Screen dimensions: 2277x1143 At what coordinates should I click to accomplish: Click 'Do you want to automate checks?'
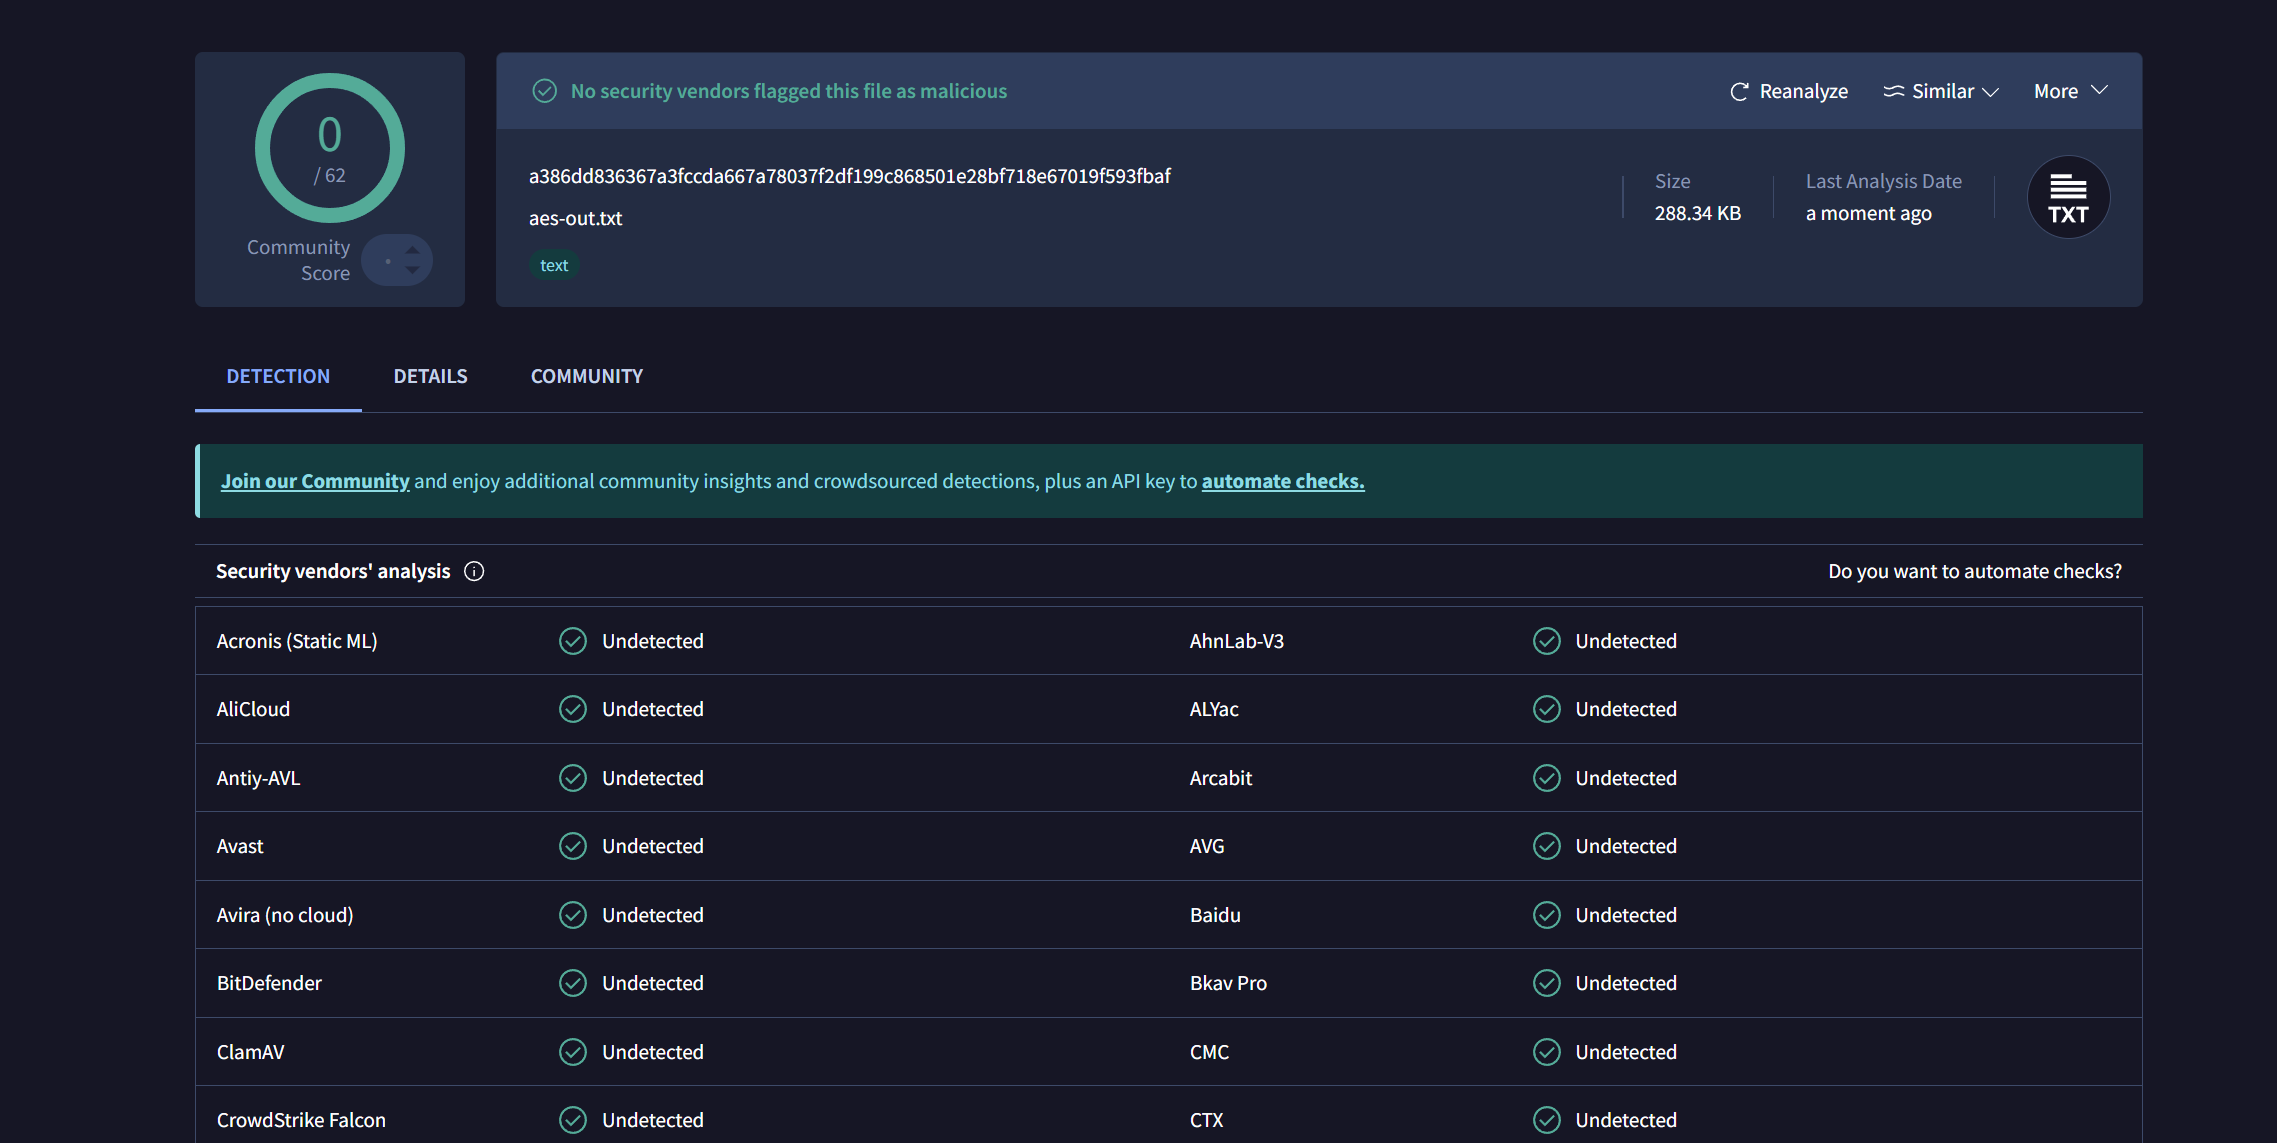point(1974,571)
